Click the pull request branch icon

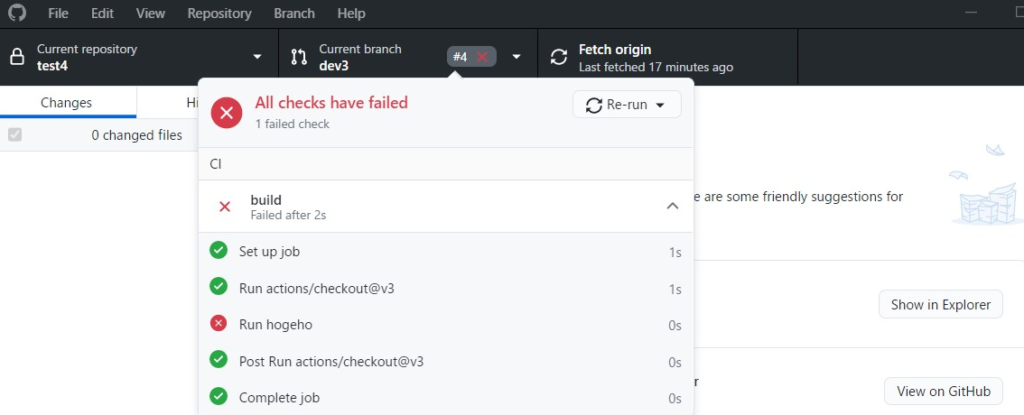[299, 58]
